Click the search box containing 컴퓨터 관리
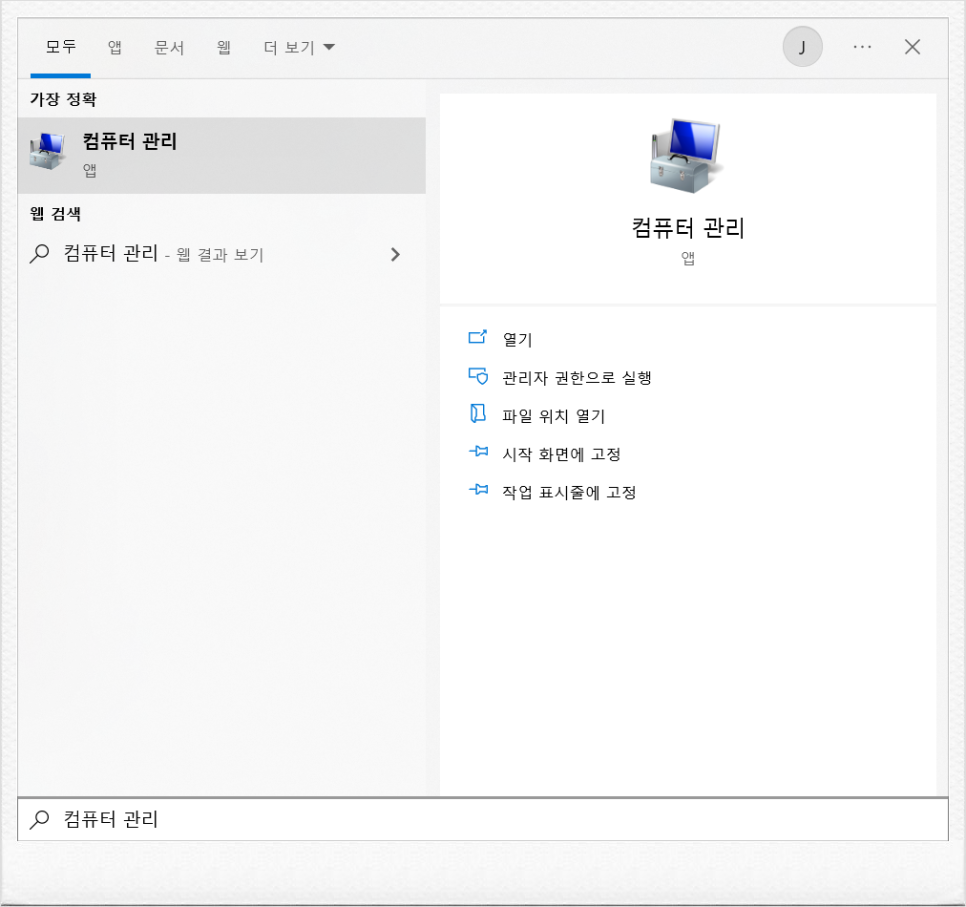The height and width of the screenshot is (907, 966). click(x=483, y=820)
